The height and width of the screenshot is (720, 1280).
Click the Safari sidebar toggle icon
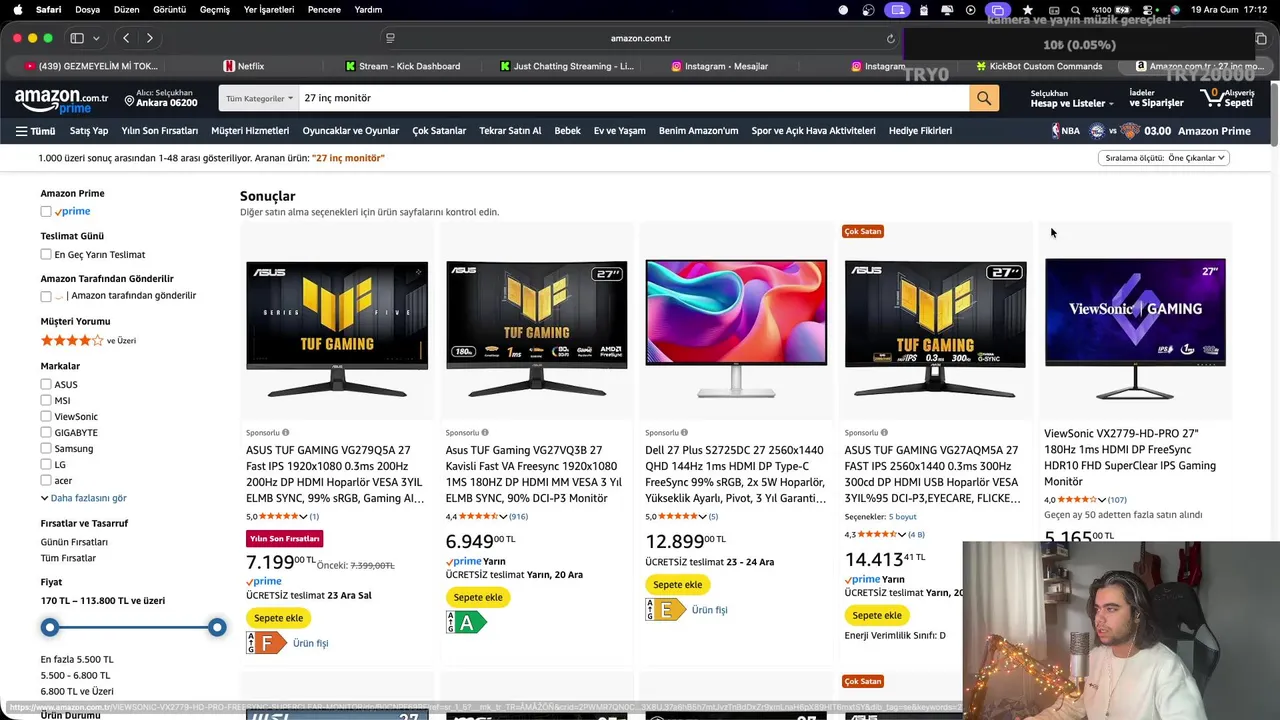point(77,38)
